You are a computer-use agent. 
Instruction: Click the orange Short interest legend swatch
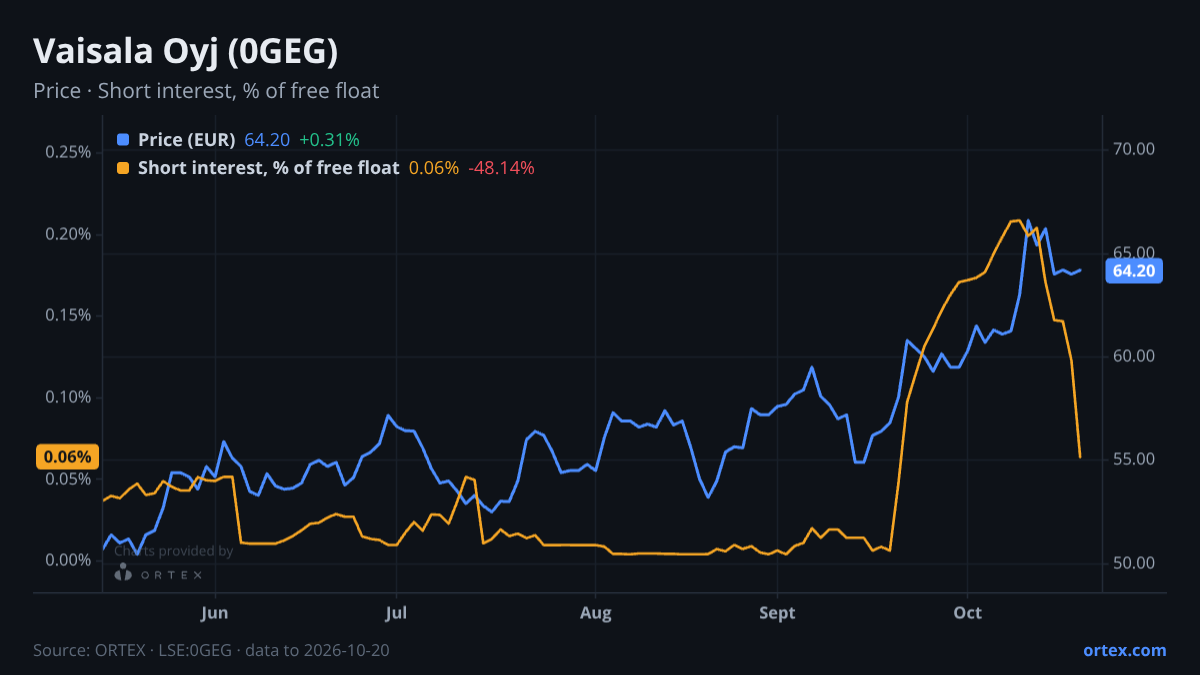[x=123, y=168]
